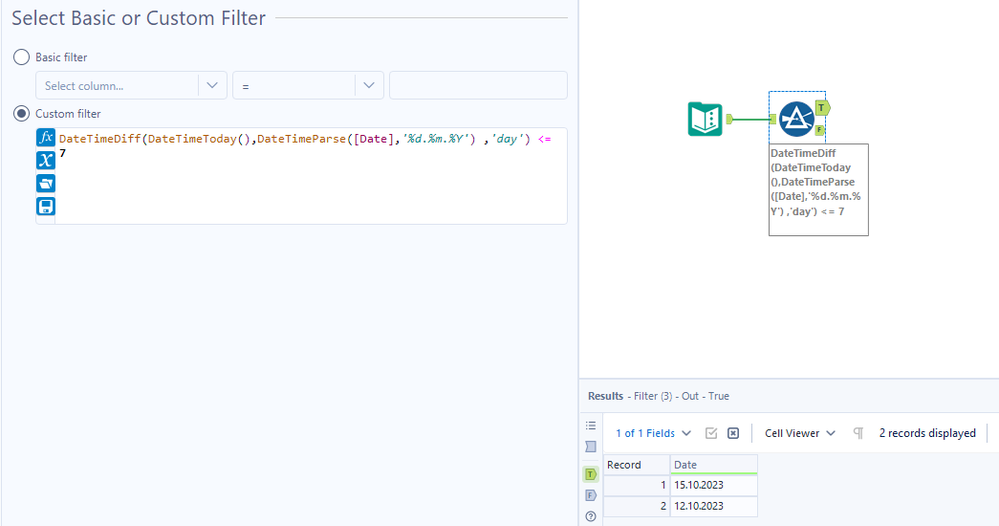Toggle the whitespace paragraph marks icon
The image size is (999, 526).
[858, 433]
